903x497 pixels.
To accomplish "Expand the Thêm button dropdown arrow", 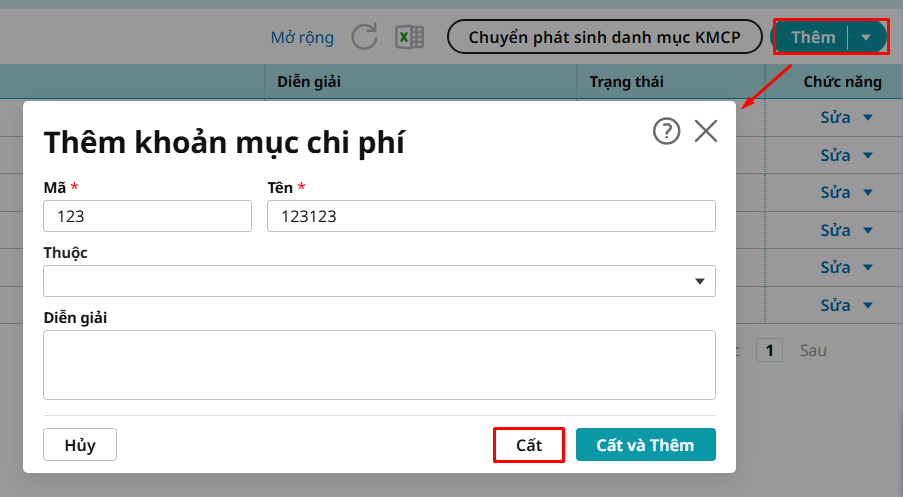I will tap(866, 38).
